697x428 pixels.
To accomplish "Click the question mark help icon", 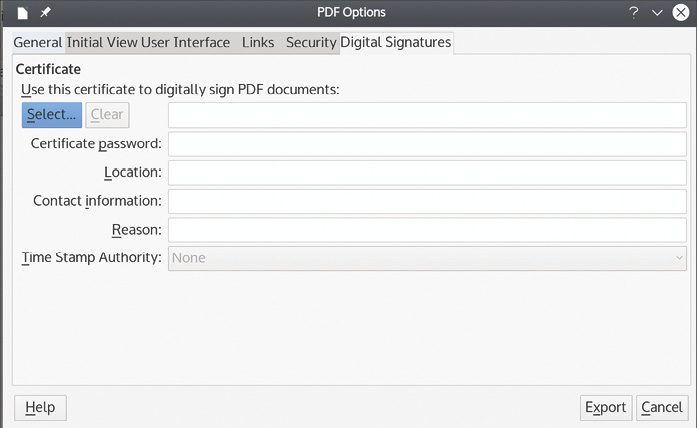I will click(x=633, y=12).
